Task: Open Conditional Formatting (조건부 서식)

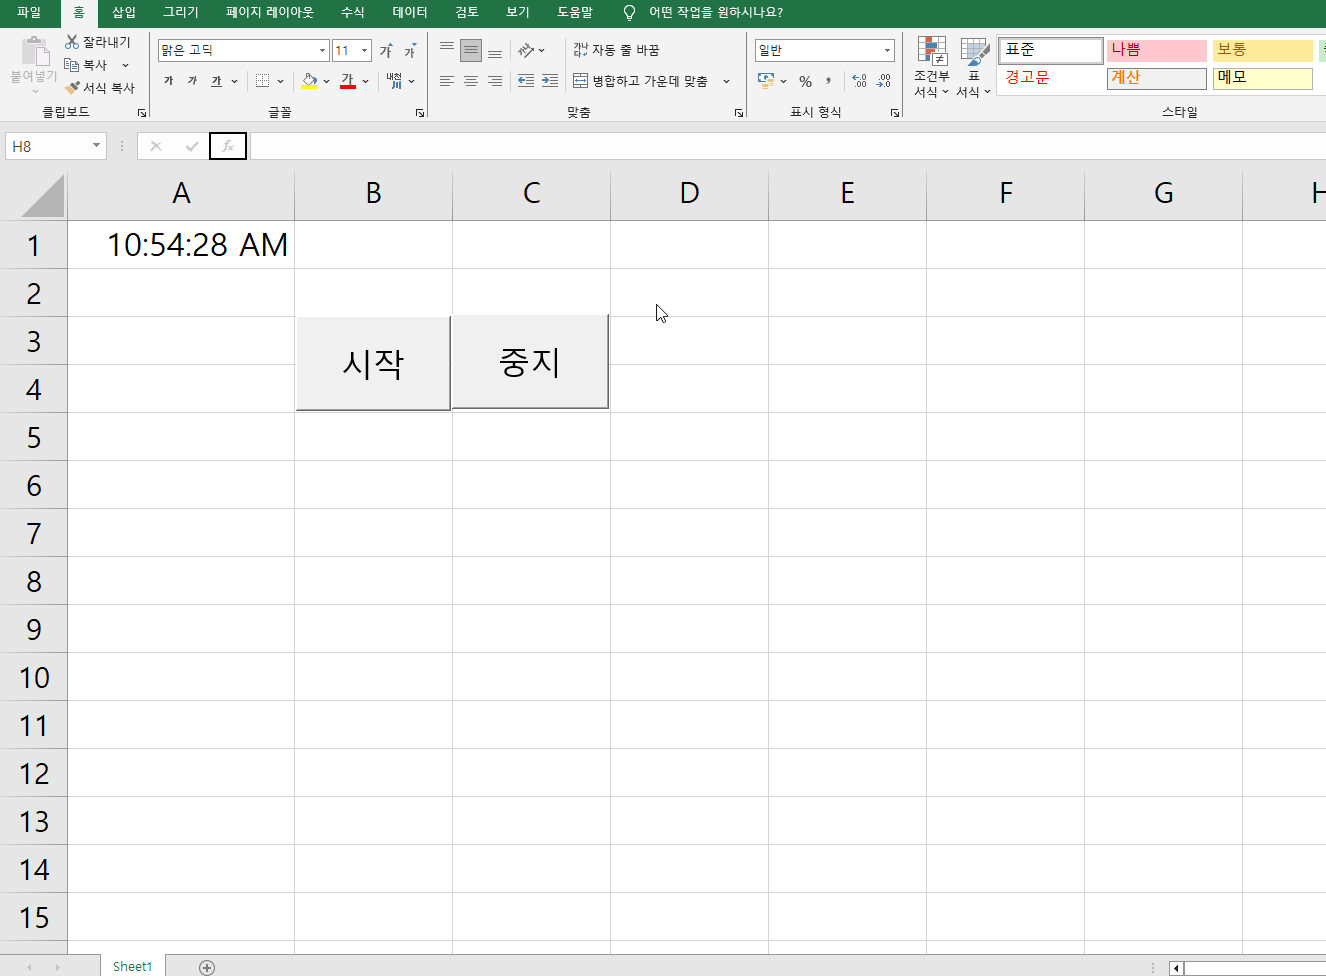Action: tap(931, 68)
